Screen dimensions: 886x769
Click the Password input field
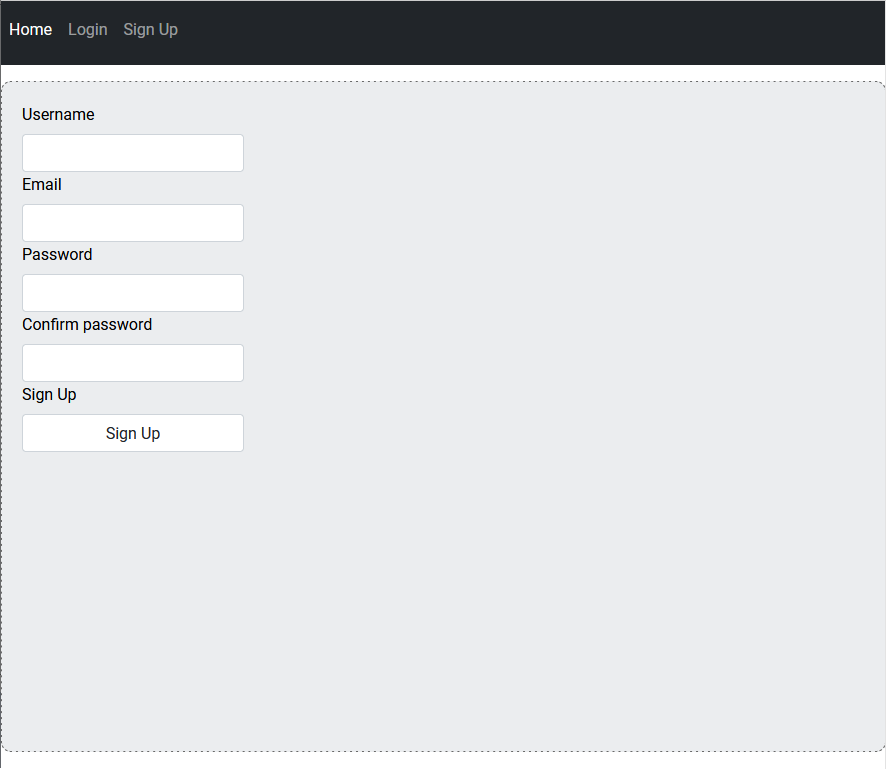(132, 292)
